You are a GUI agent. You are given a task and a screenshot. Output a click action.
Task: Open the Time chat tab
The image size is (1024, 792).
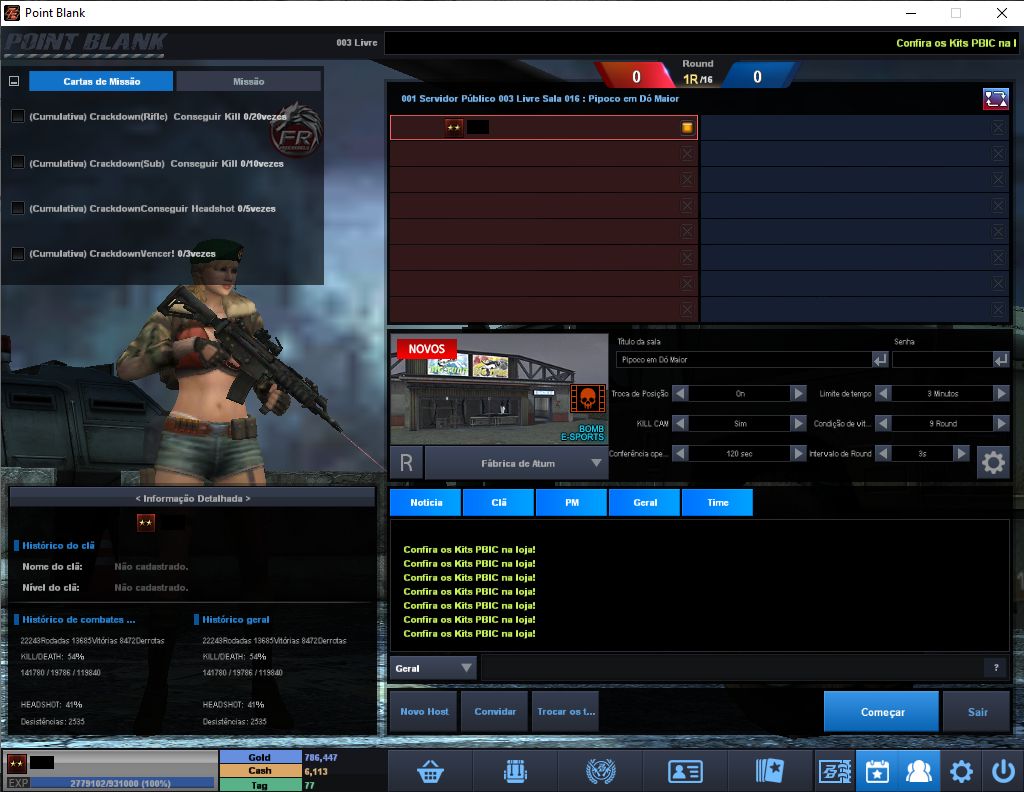717,503
